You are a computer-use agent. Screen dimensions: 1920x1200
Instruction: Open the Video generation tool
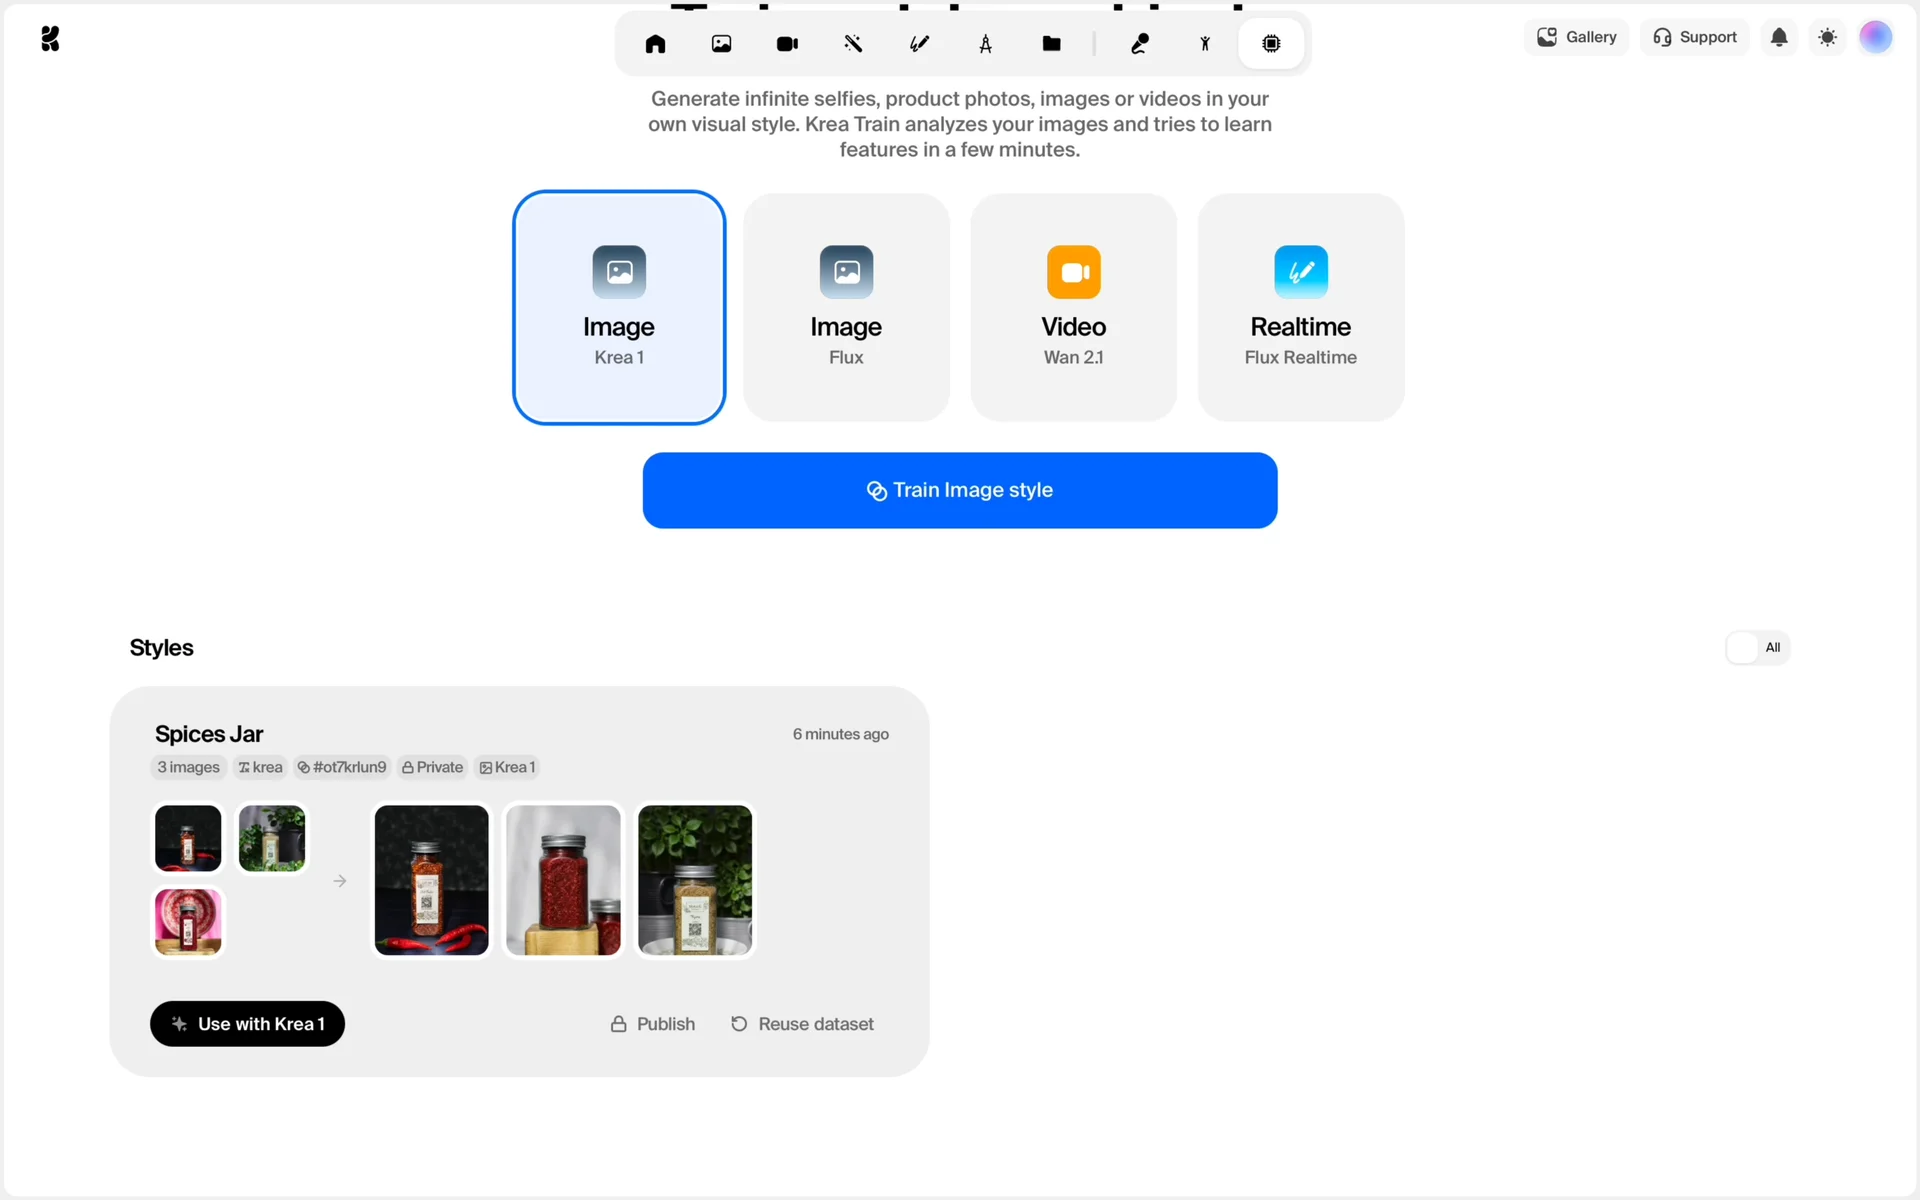[787, 44]
